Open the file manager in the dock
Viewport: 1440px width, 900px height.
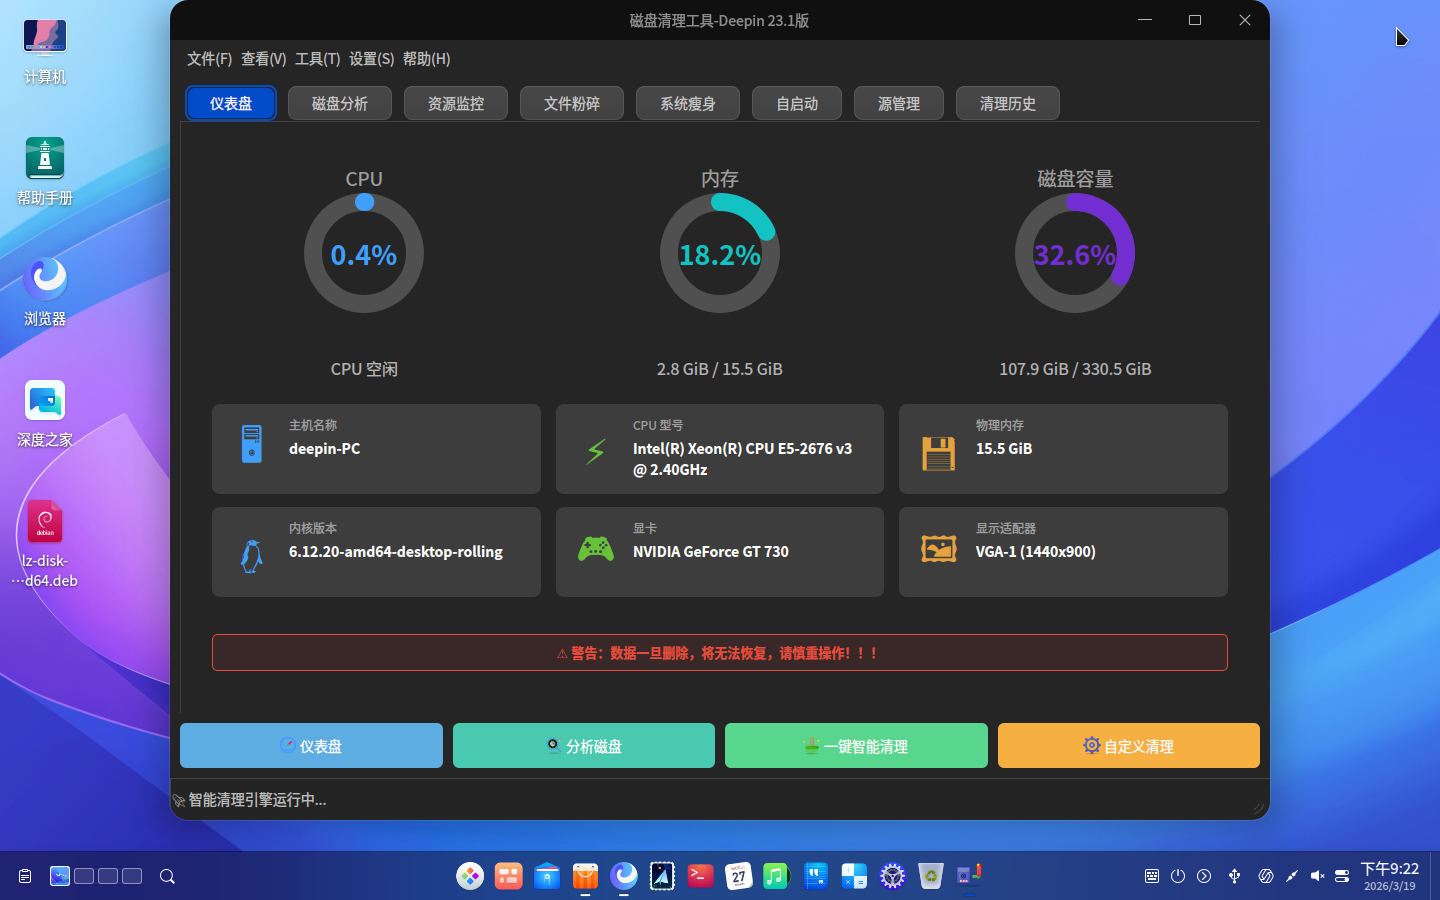point(547,876)
